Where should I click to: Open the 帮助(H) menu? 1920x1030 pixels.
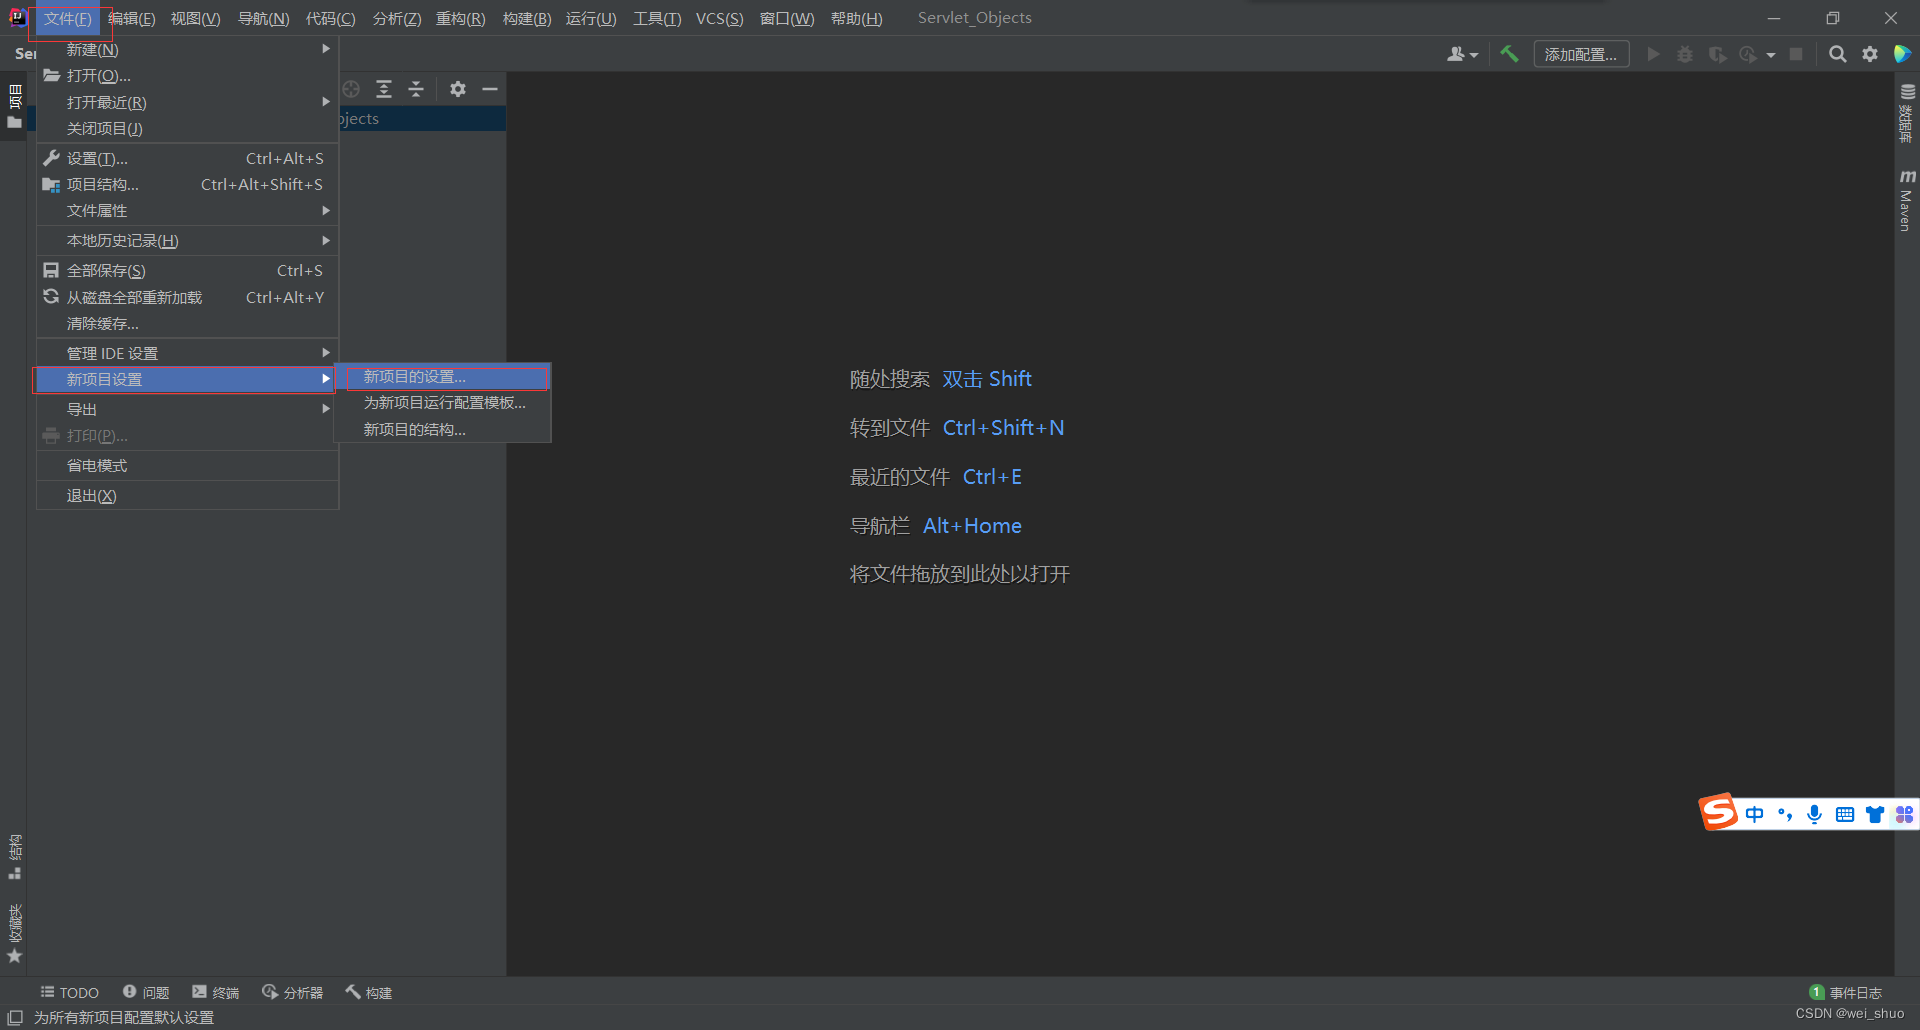[856, 18]
